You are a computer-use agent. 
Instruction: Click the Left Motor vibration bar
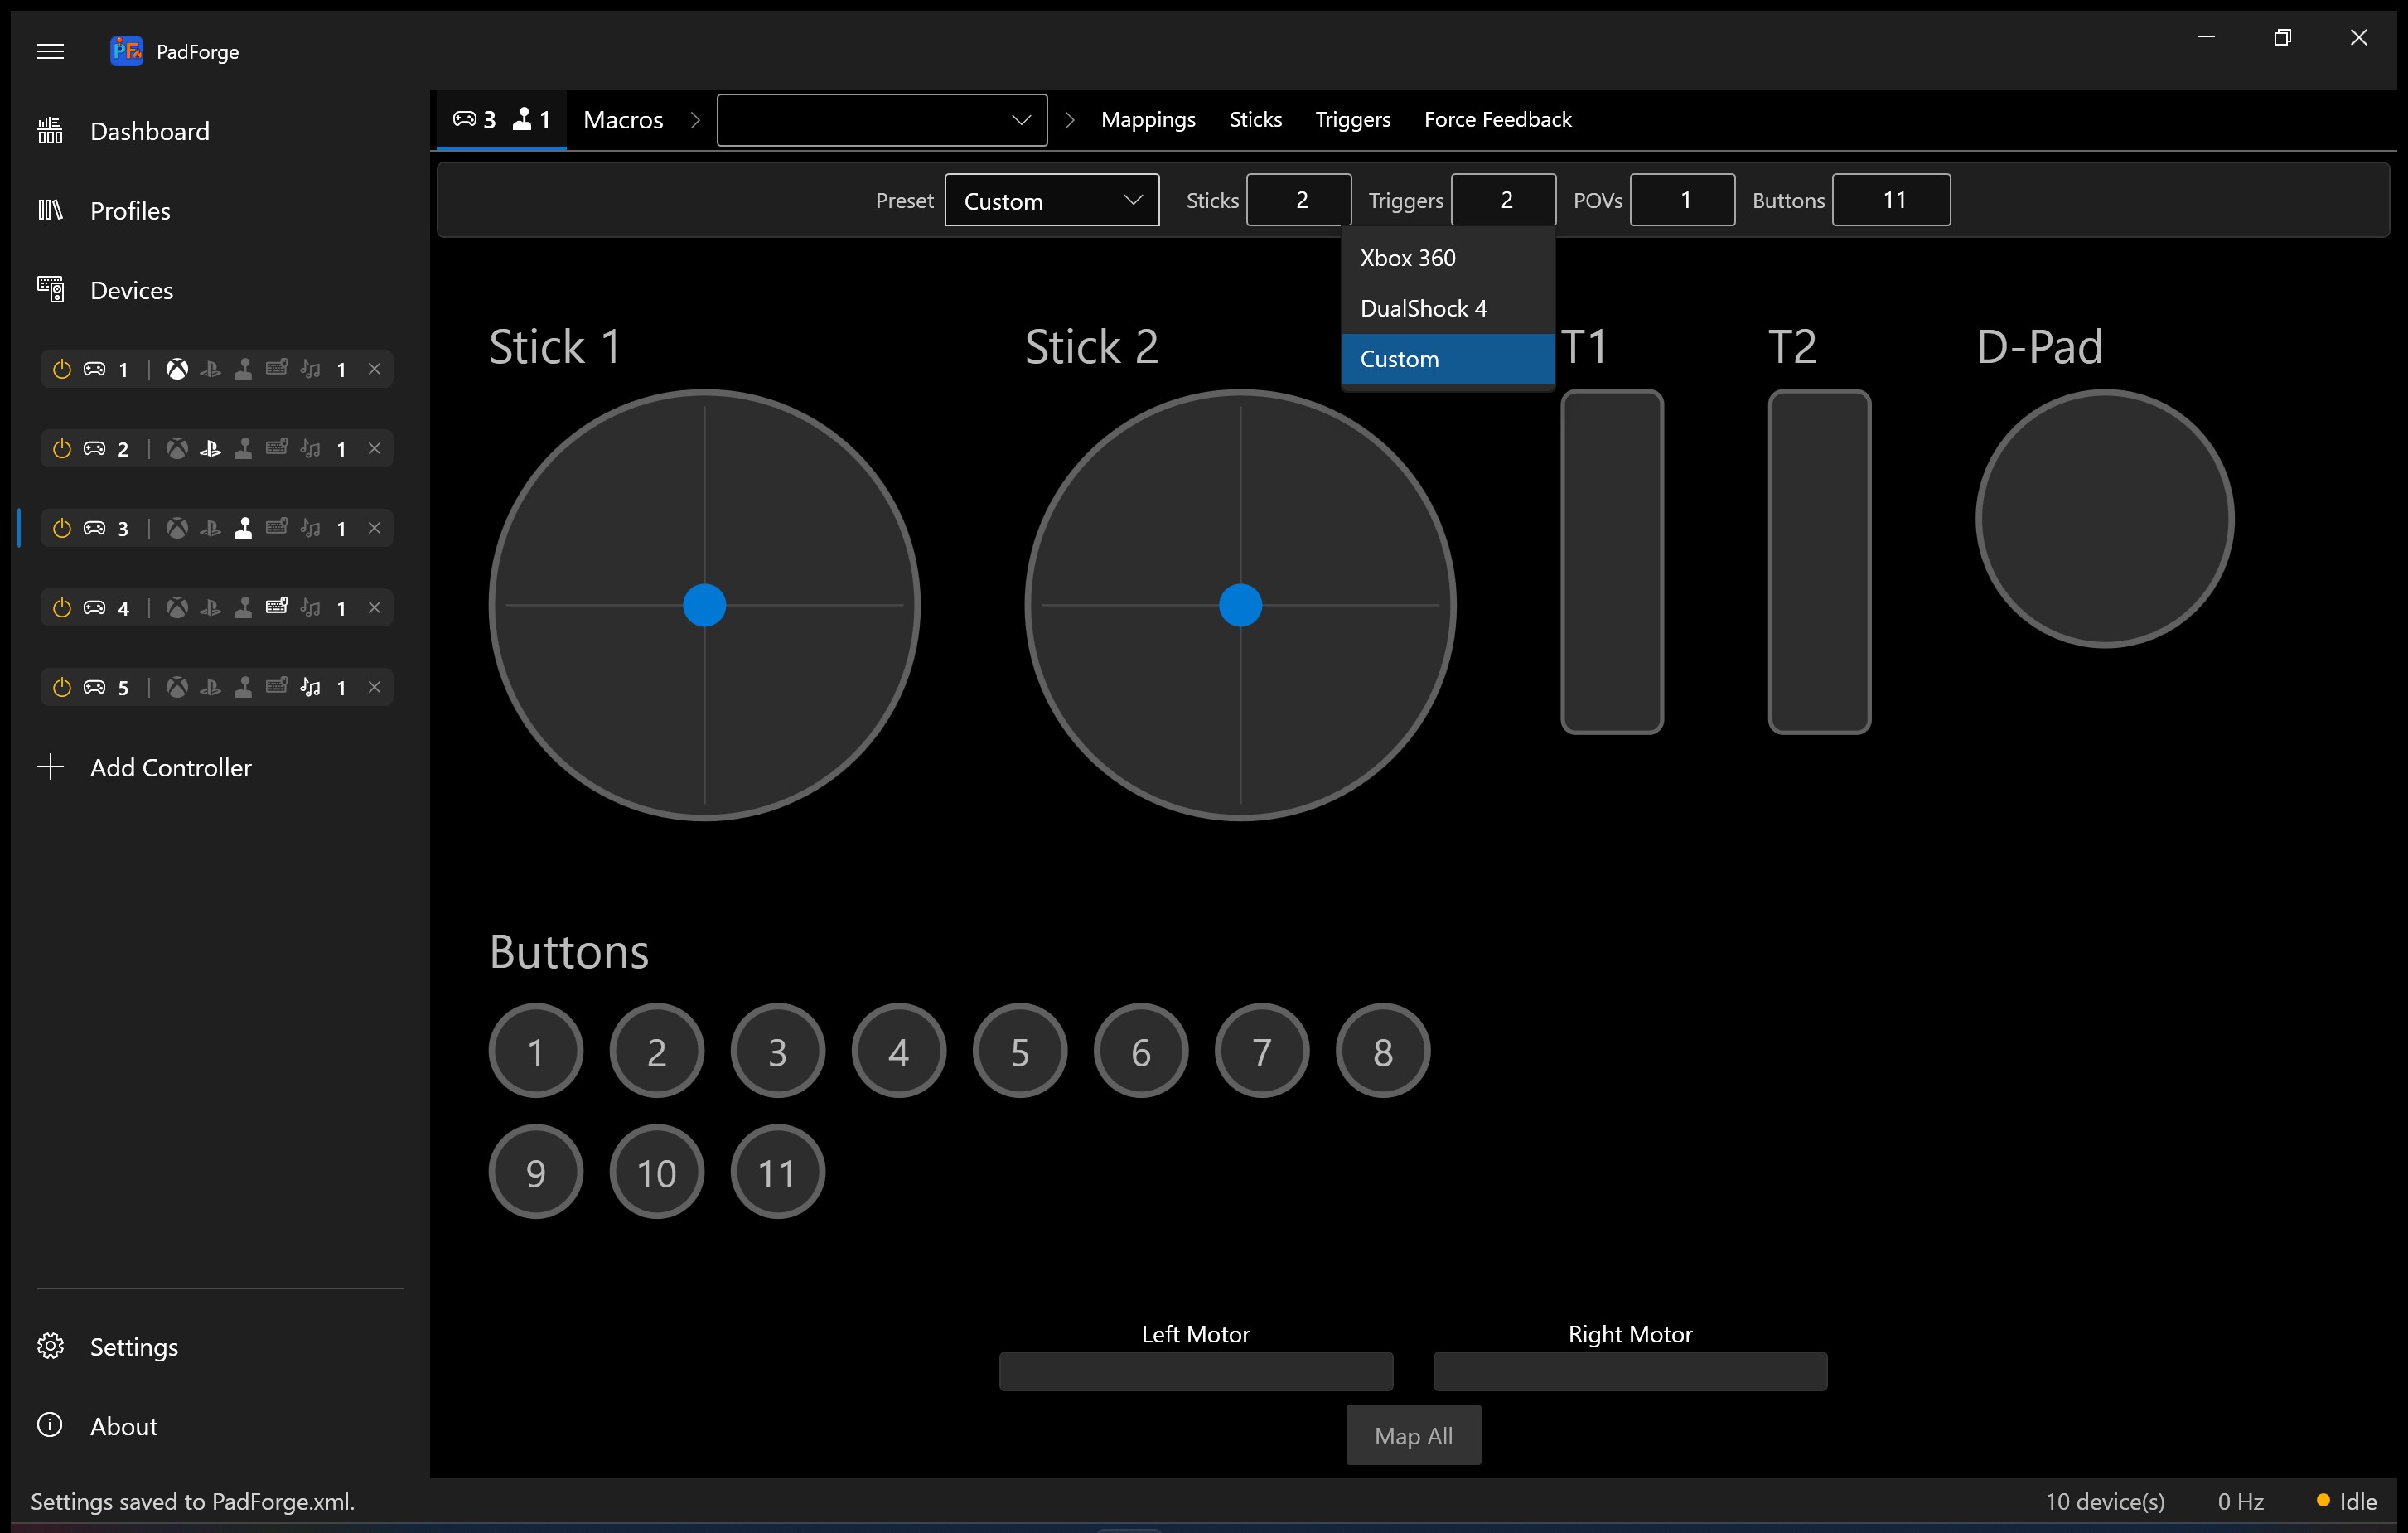(x=1194, y=1371)
